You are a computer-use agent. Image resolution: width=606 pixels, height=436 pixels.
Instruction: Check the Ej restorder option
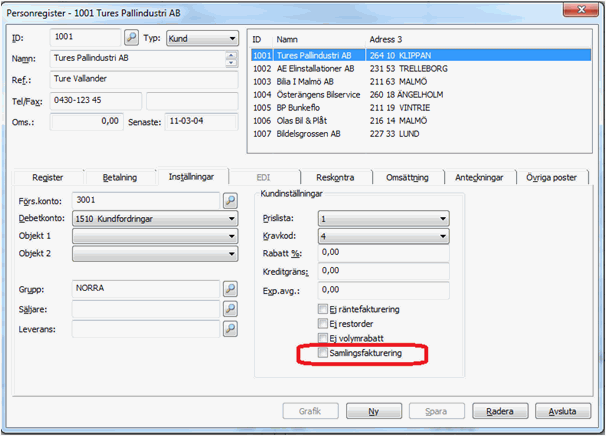point(322,324)
